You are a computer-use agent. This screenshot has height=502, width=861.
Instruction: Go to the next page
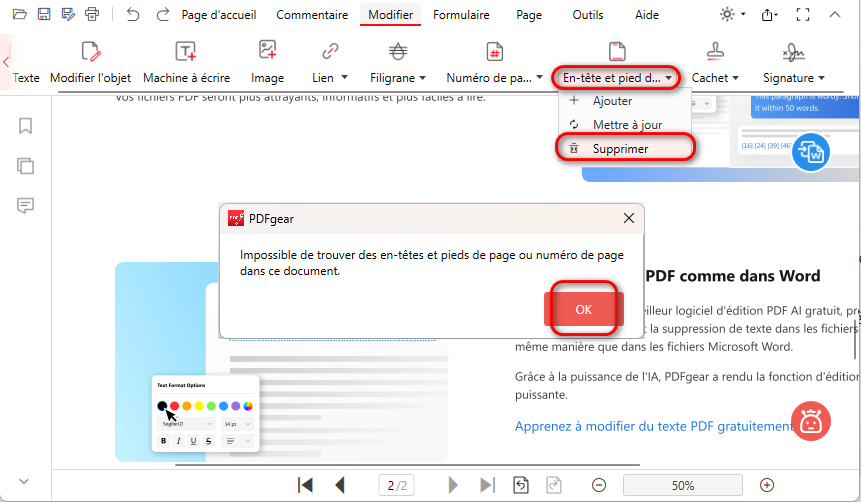pos(453,485)
